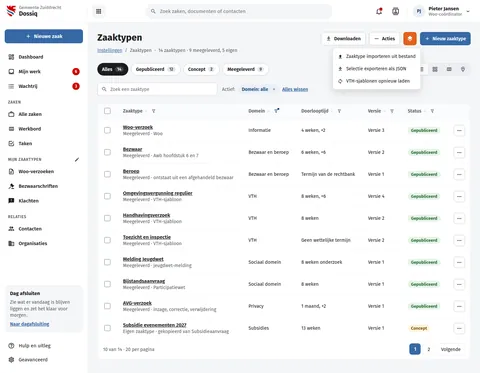Click the Downloaden button
Viewport: 480px width, 373px height.
[343, 39]
